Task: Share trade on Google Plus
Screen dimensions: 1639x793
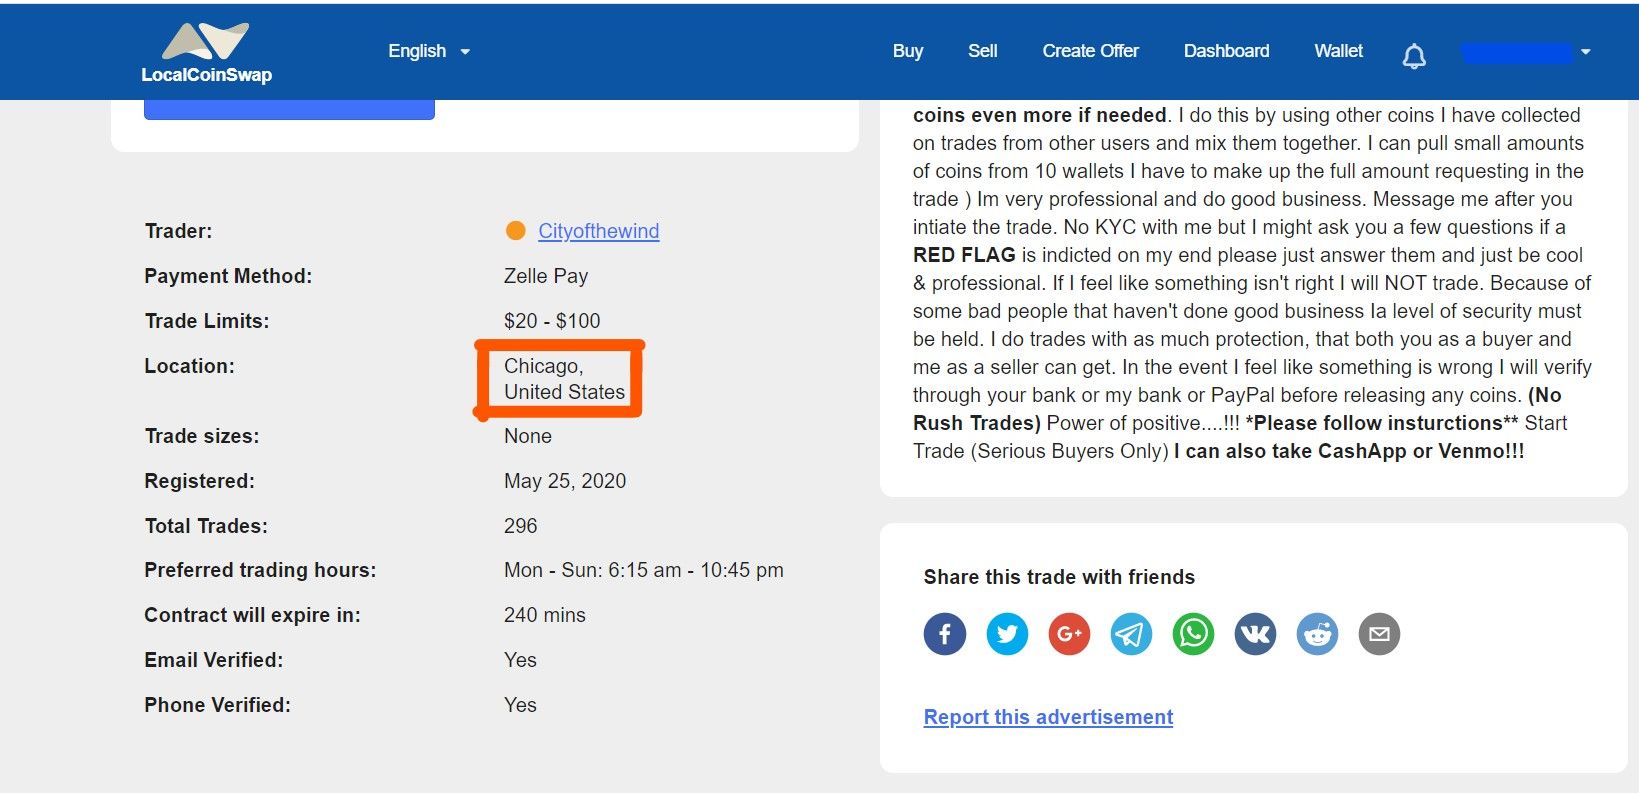Action: (1069, 634)
